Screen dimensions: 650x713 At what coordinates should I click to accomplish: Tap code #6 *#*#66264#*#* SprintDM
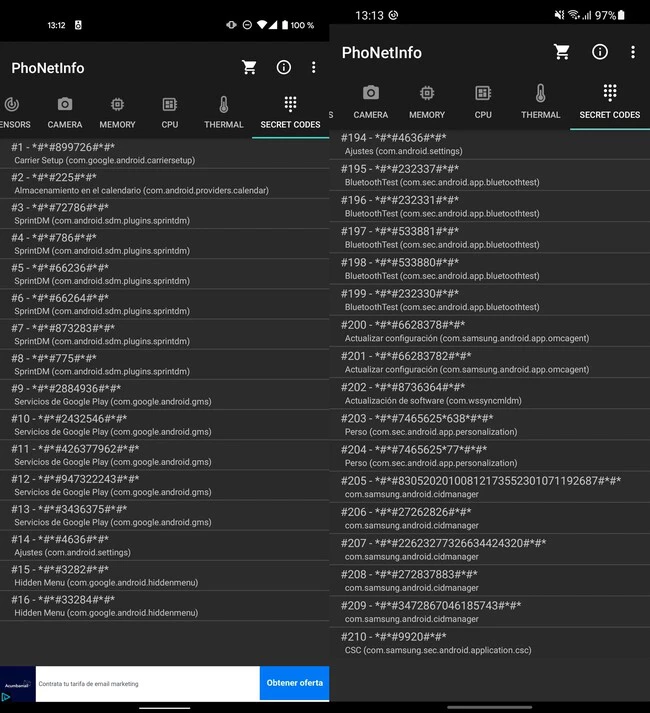tap(165, 304)
